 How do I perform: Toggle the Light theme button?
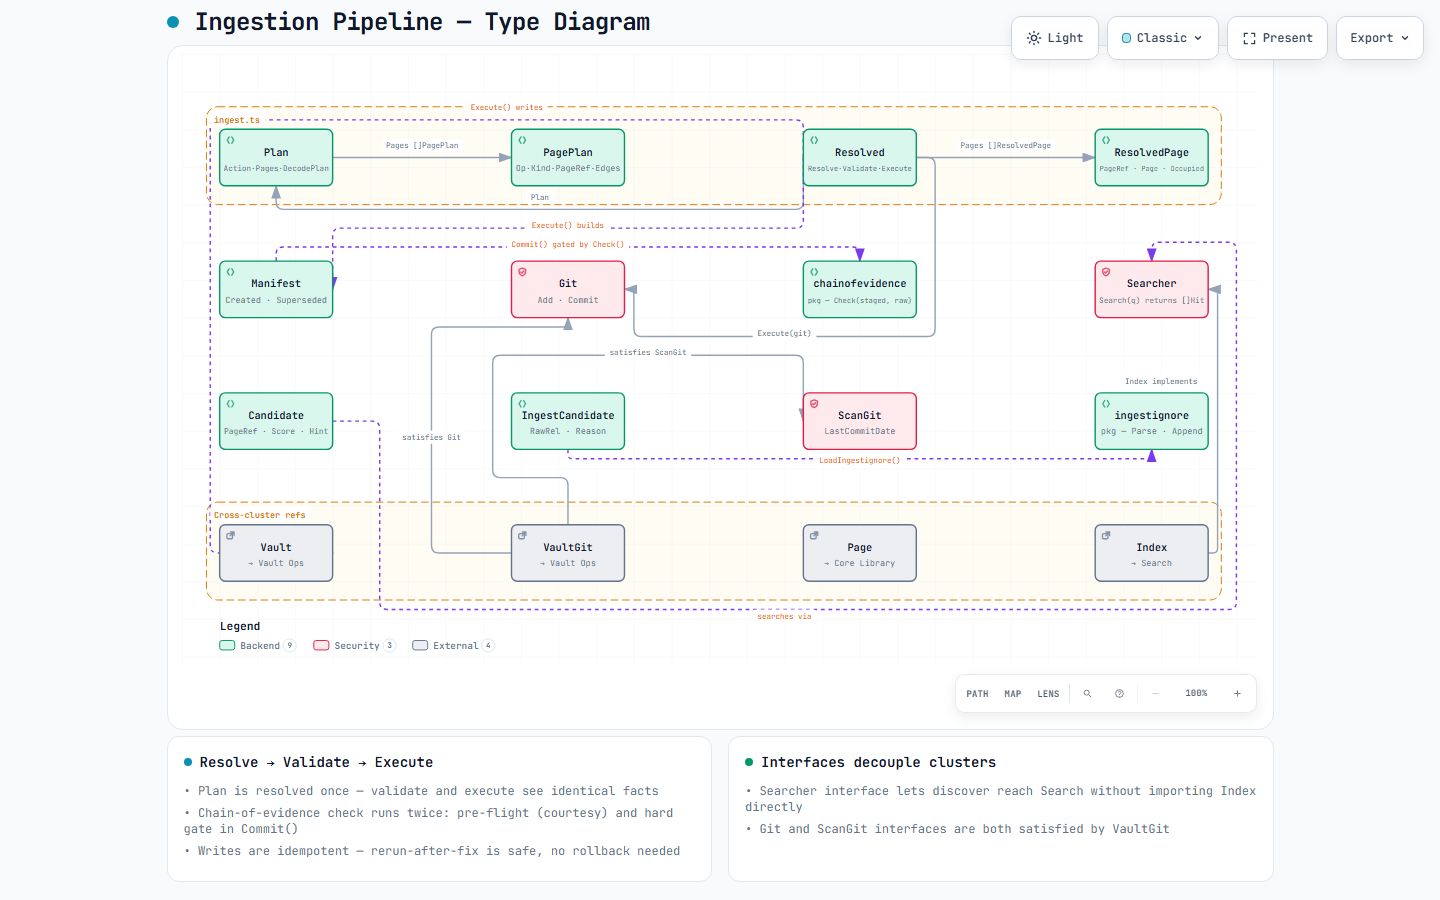point(1055,38)
